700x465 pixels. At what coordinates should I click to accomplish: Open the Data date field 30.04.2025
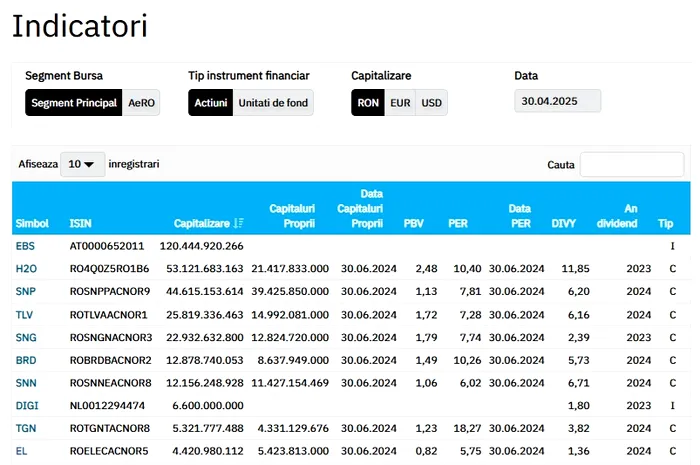(558, 101)
